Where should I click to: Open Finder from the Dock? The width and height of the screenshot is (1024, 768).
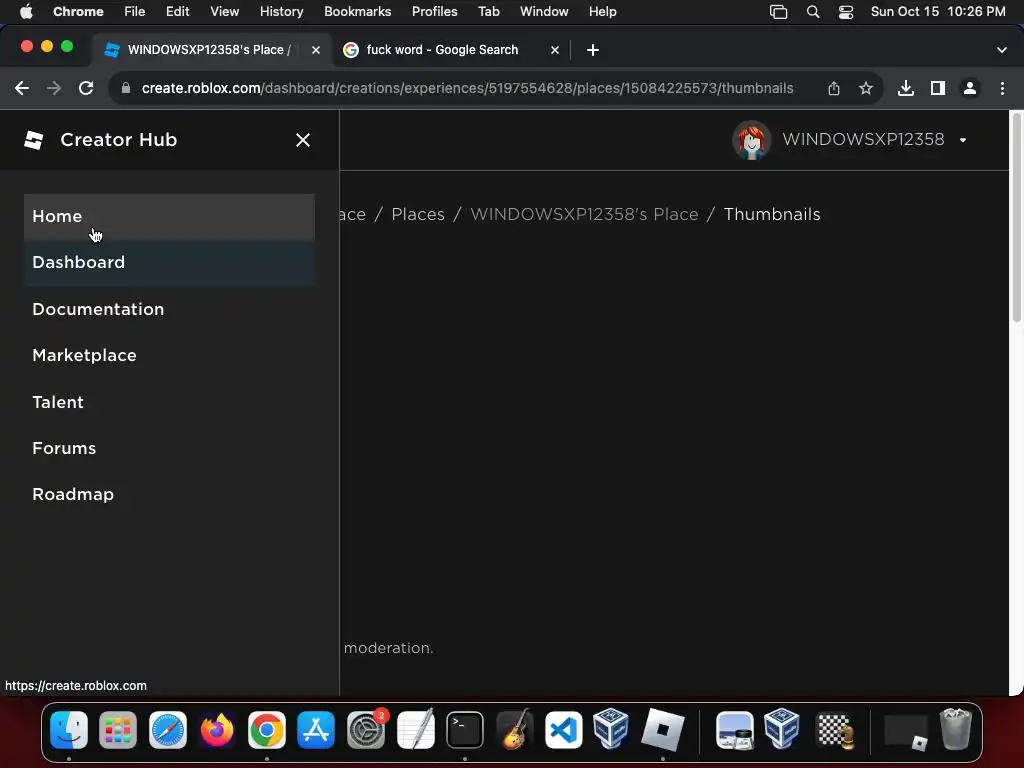pos(69,729)
